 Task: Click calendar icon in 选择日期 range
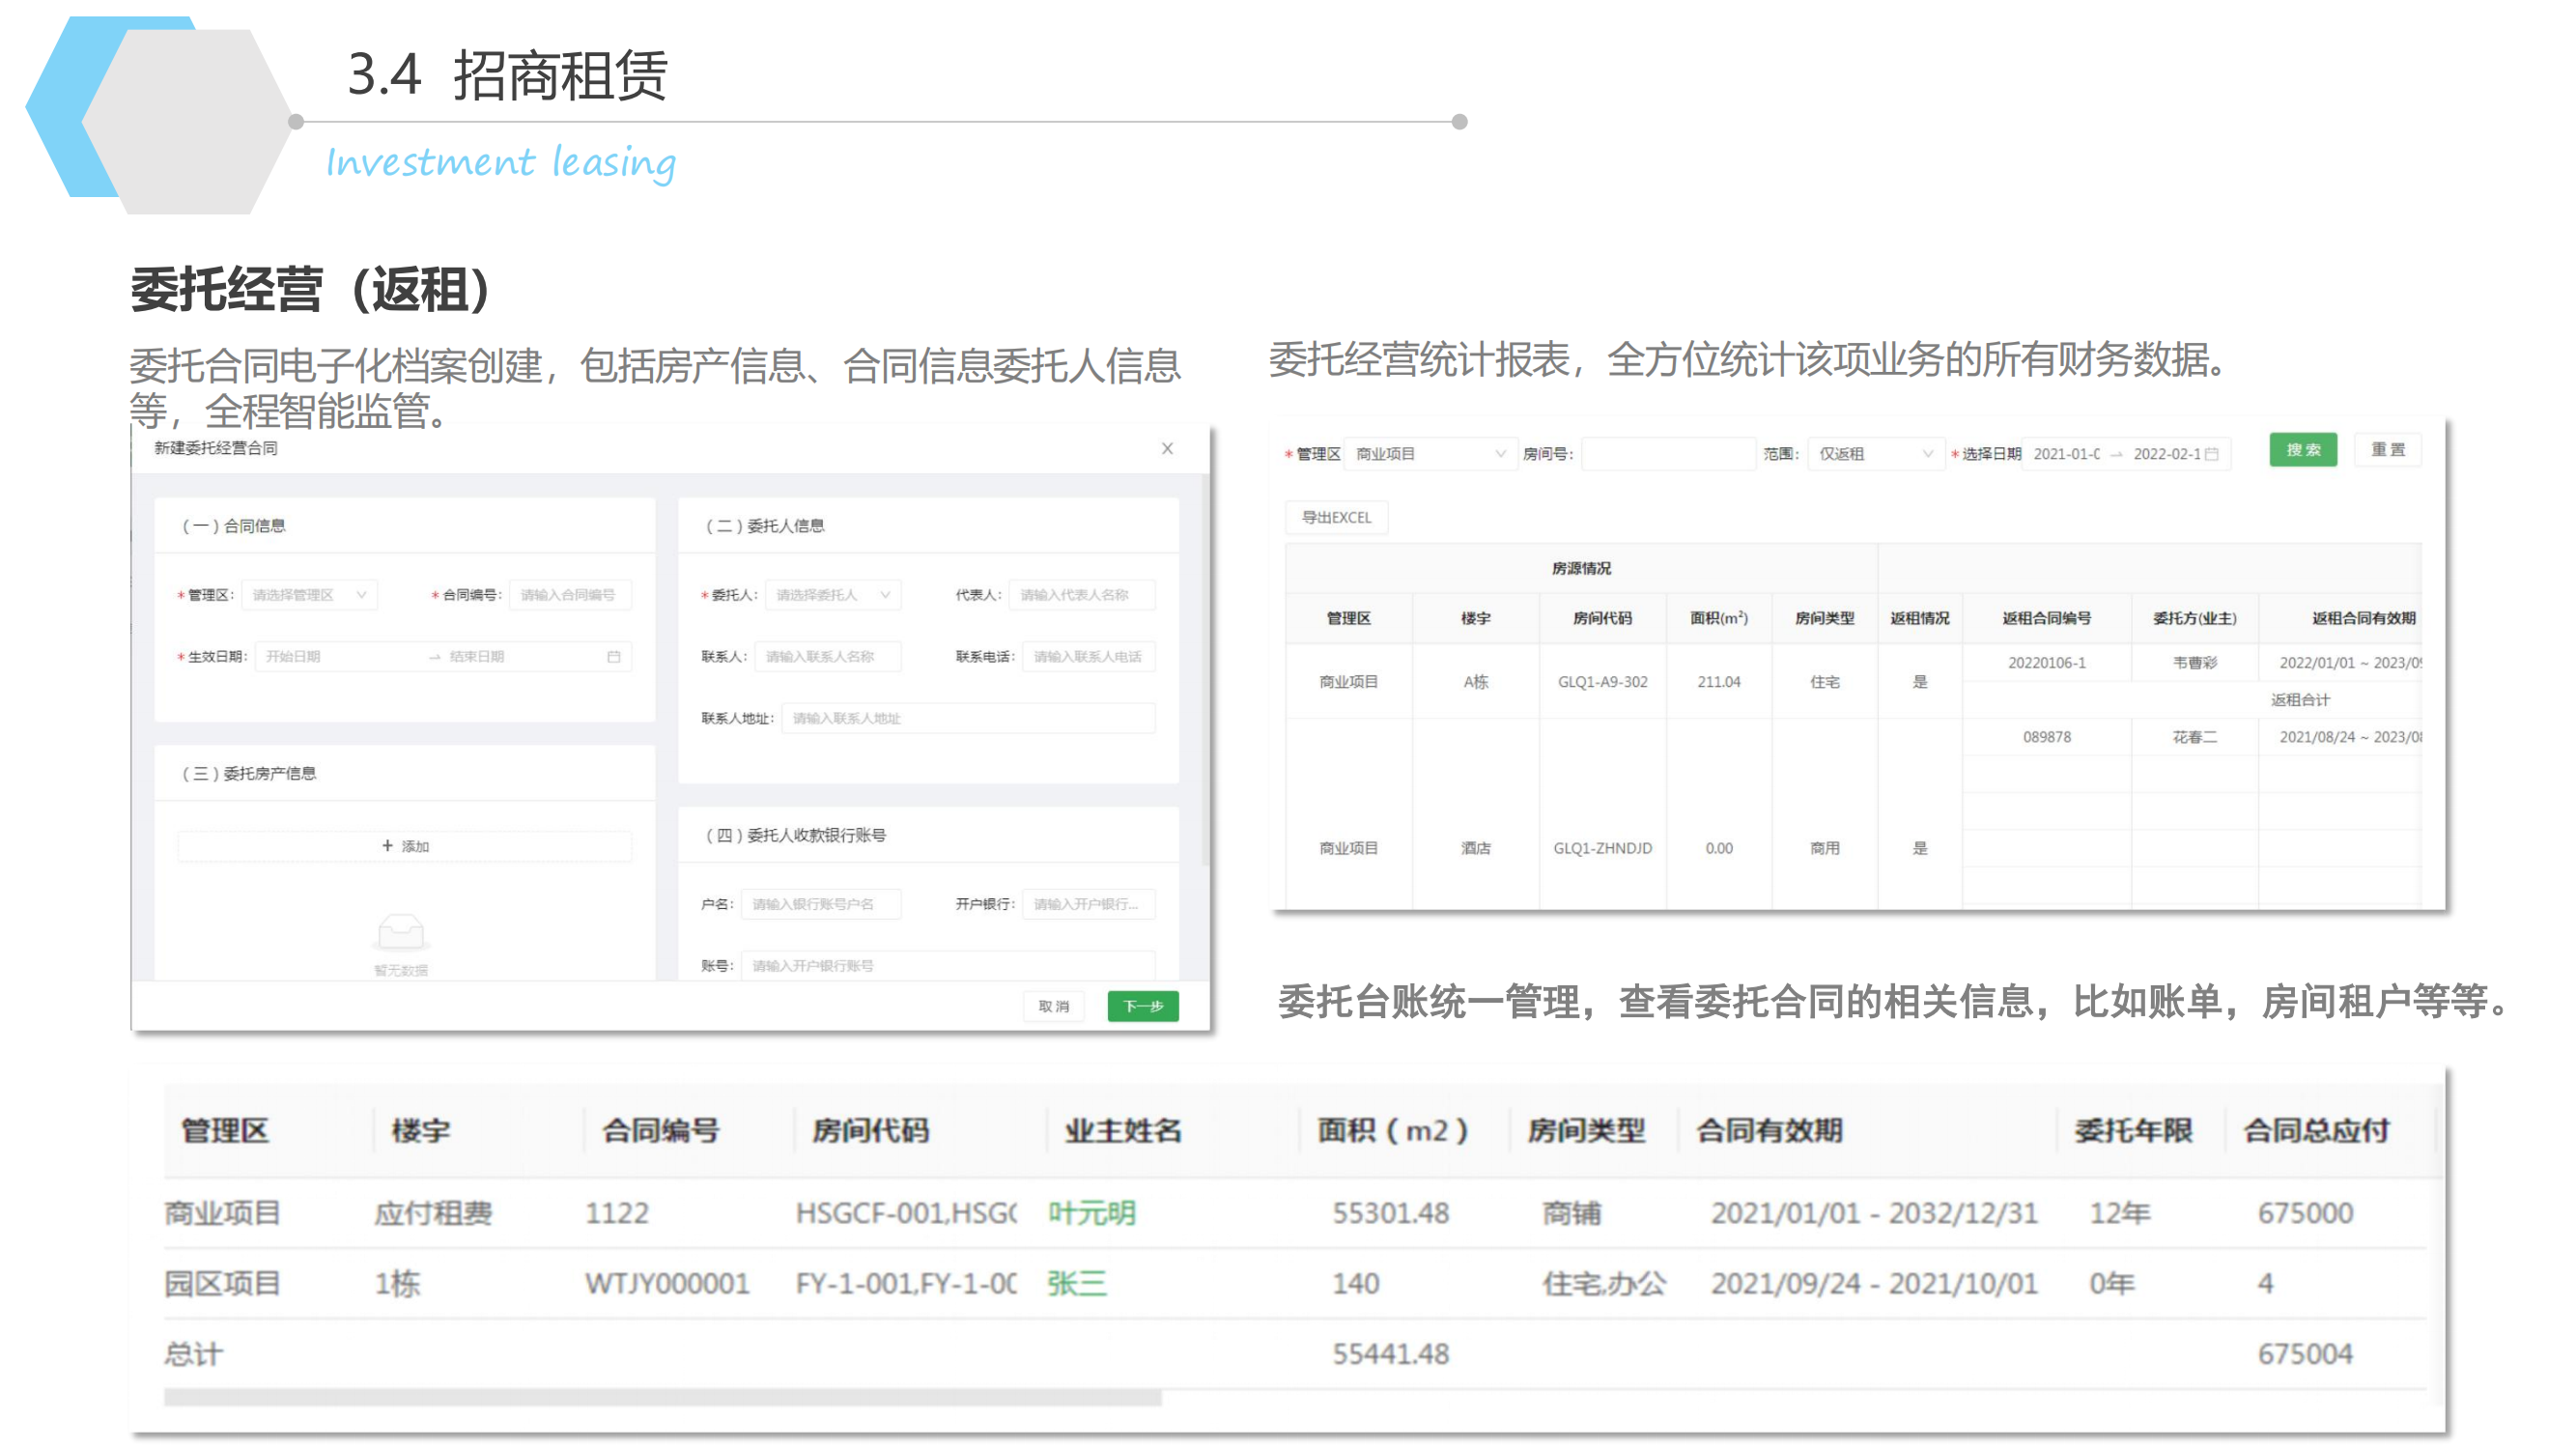2212,454
